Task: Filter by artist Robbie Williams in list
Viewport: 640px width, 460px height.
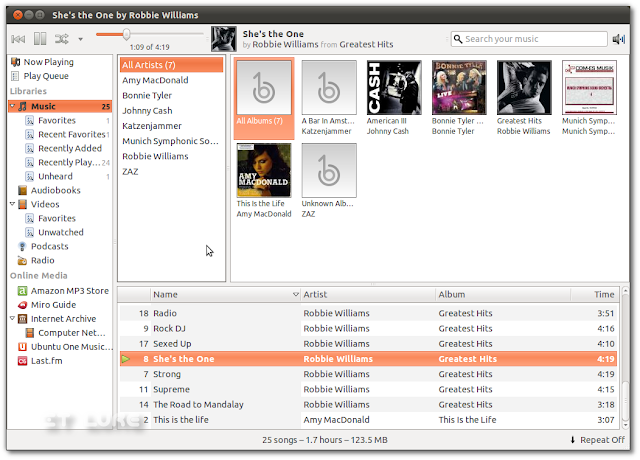Action: coord(171,156)
